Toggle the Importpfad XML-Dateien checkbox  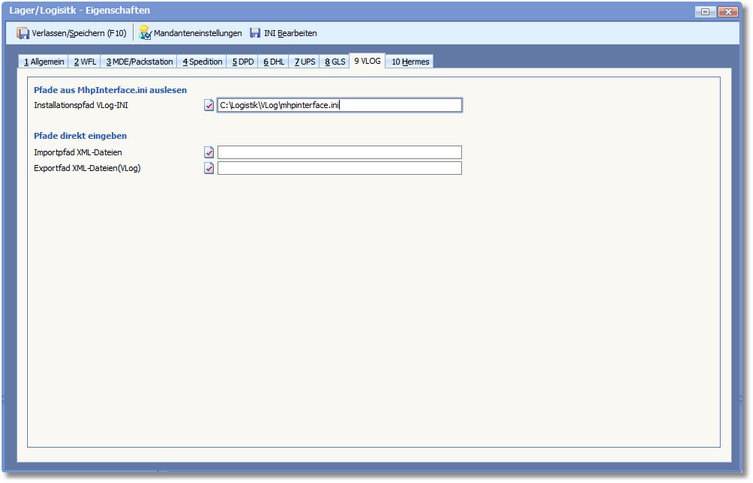pos(209,153)
